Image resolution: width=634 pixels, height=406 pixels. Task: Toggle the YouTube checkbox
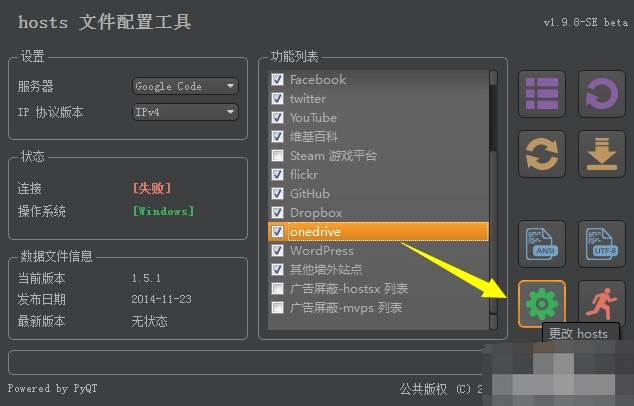277,117
